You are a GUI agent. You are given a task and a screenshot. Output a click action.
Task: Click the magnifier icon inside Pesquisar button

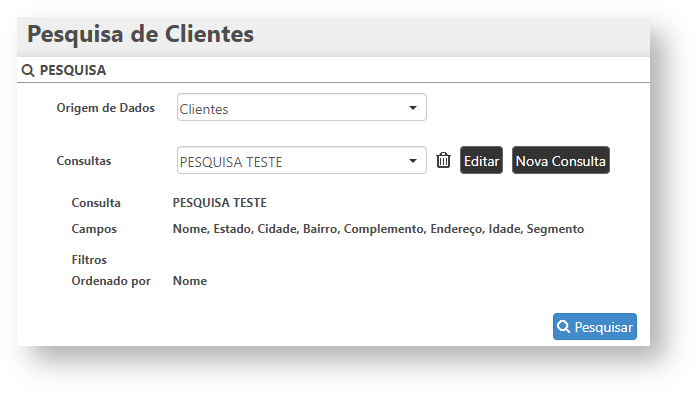pyautogui.click(x=563, y=326)
